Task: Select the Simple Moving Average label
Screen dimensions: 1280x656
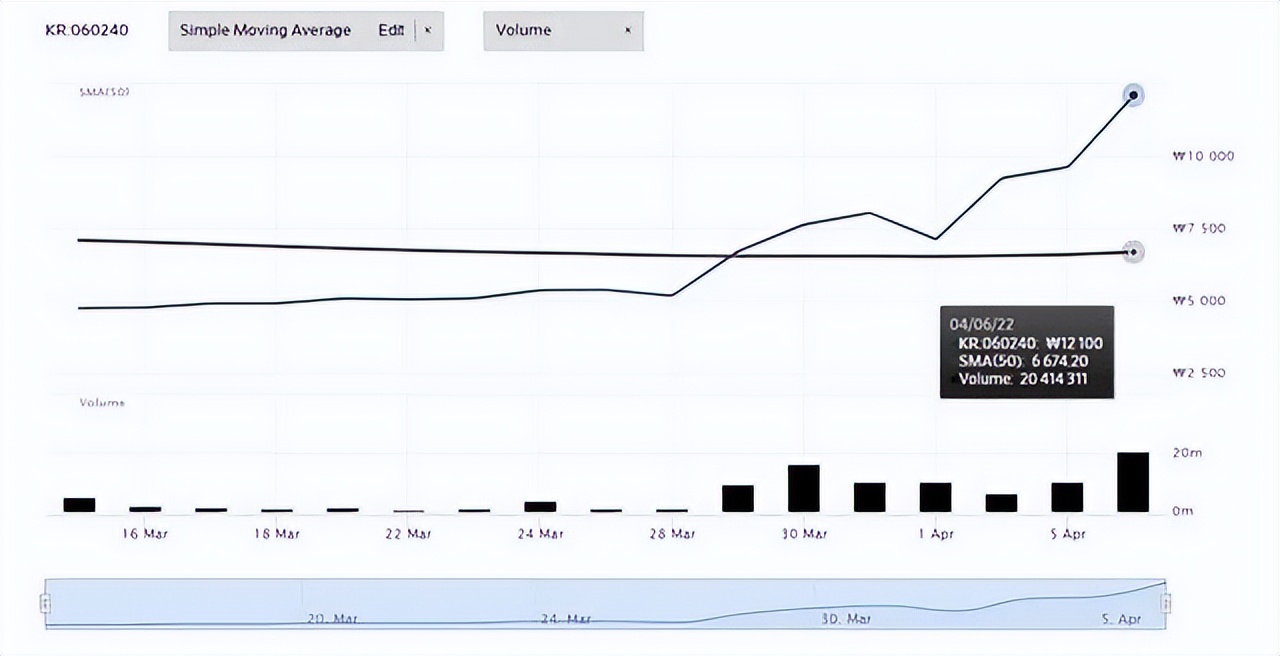Action: [266, 30]
